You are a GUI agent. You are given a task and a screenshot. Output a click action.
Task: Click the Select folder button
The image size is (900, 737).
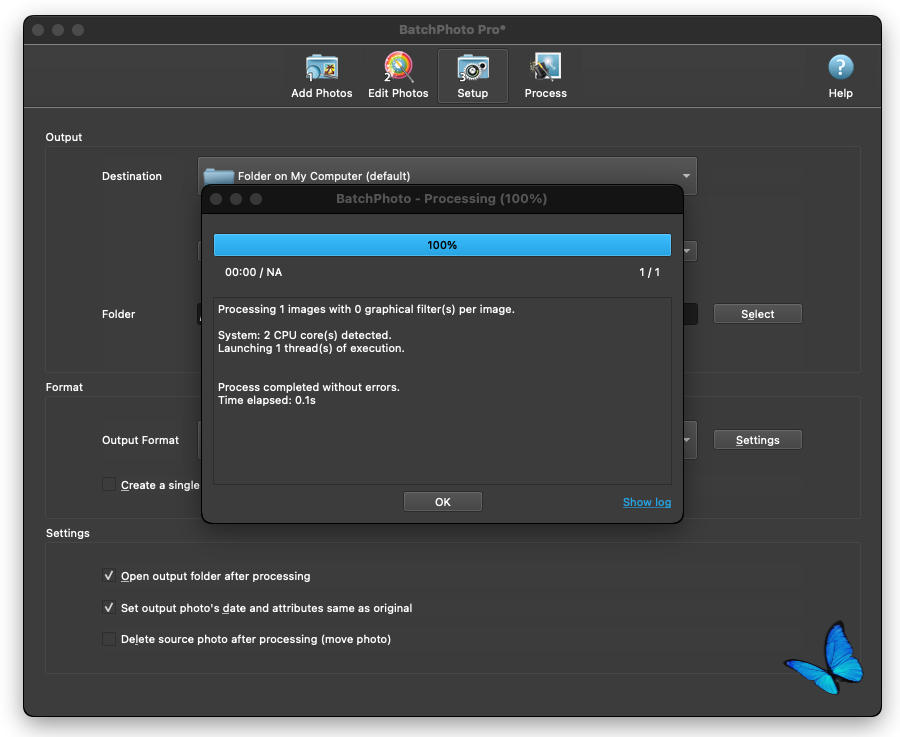pyautogui.click(x=758, y=314)
